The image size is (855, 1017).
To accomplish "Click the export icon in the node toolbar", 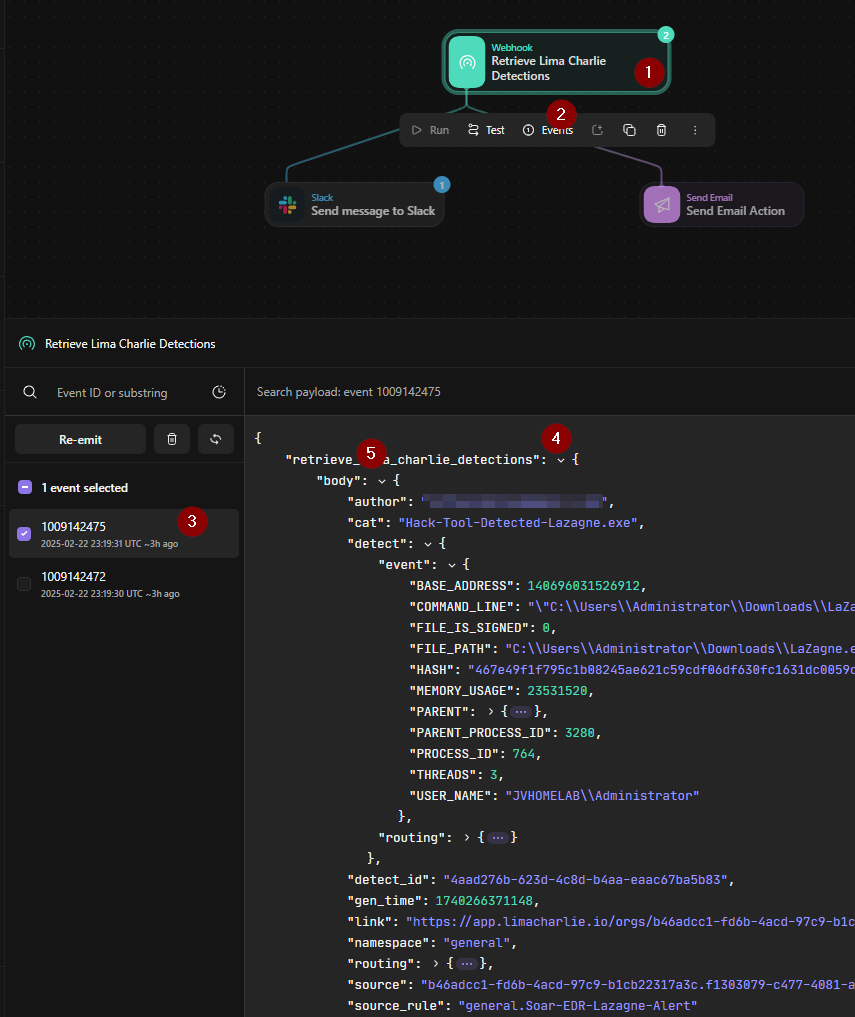I will pyautogui.click(x=597, y=130).
